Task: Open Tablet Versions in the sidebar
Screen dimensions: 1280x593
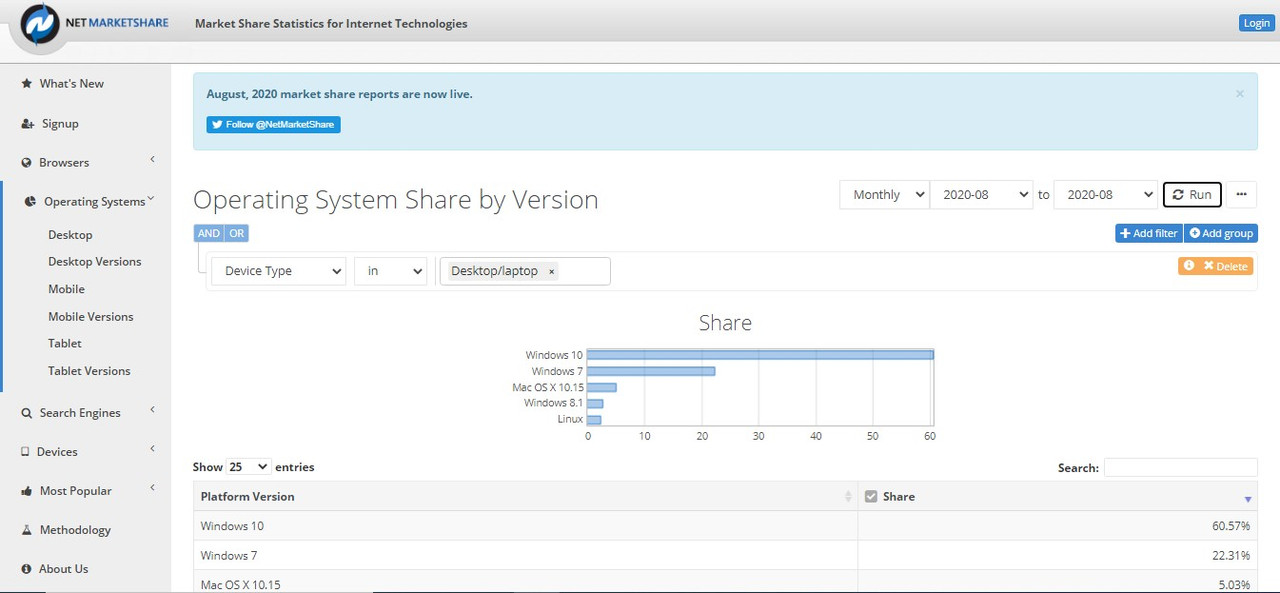Action: (x=89, y=371)
